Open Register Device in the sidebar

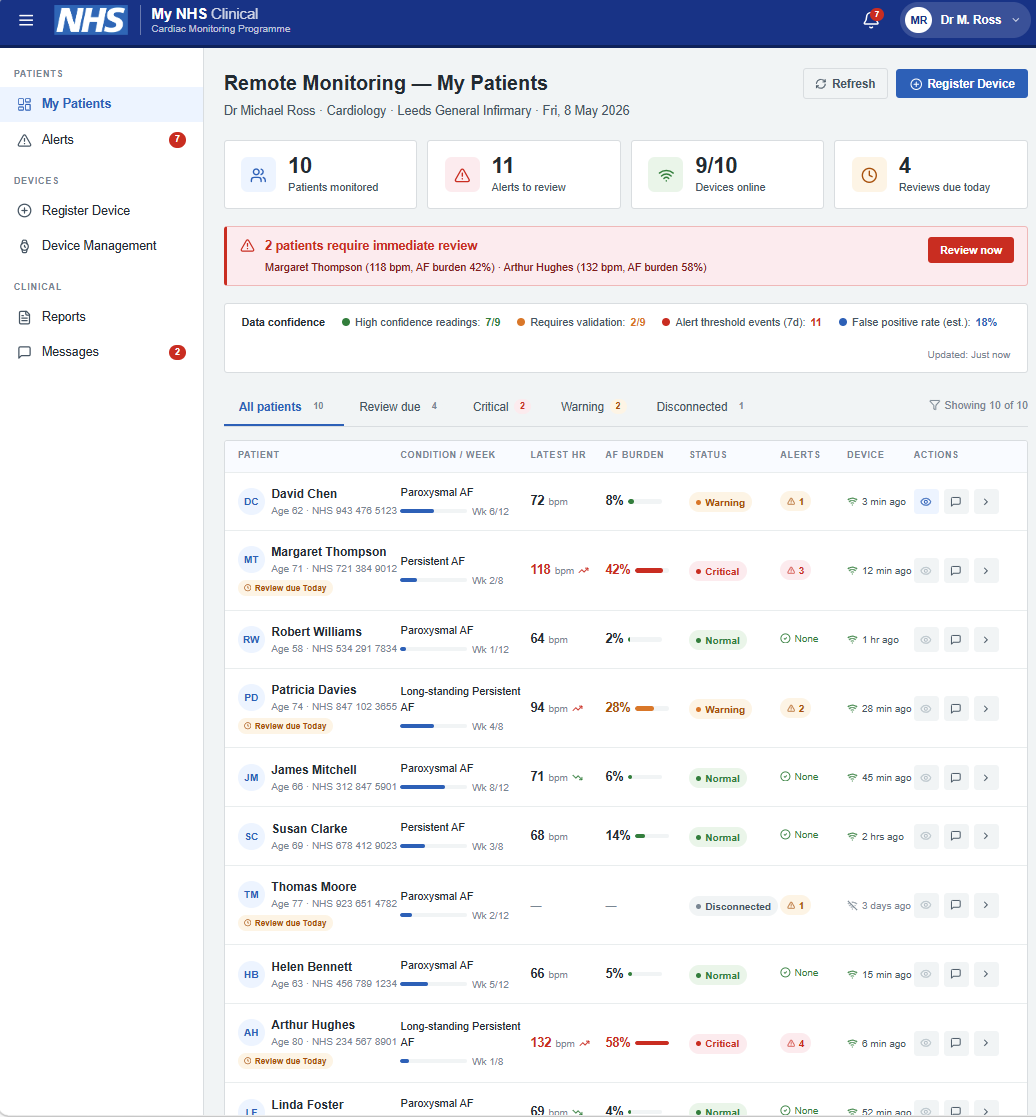tap(101, 211)
